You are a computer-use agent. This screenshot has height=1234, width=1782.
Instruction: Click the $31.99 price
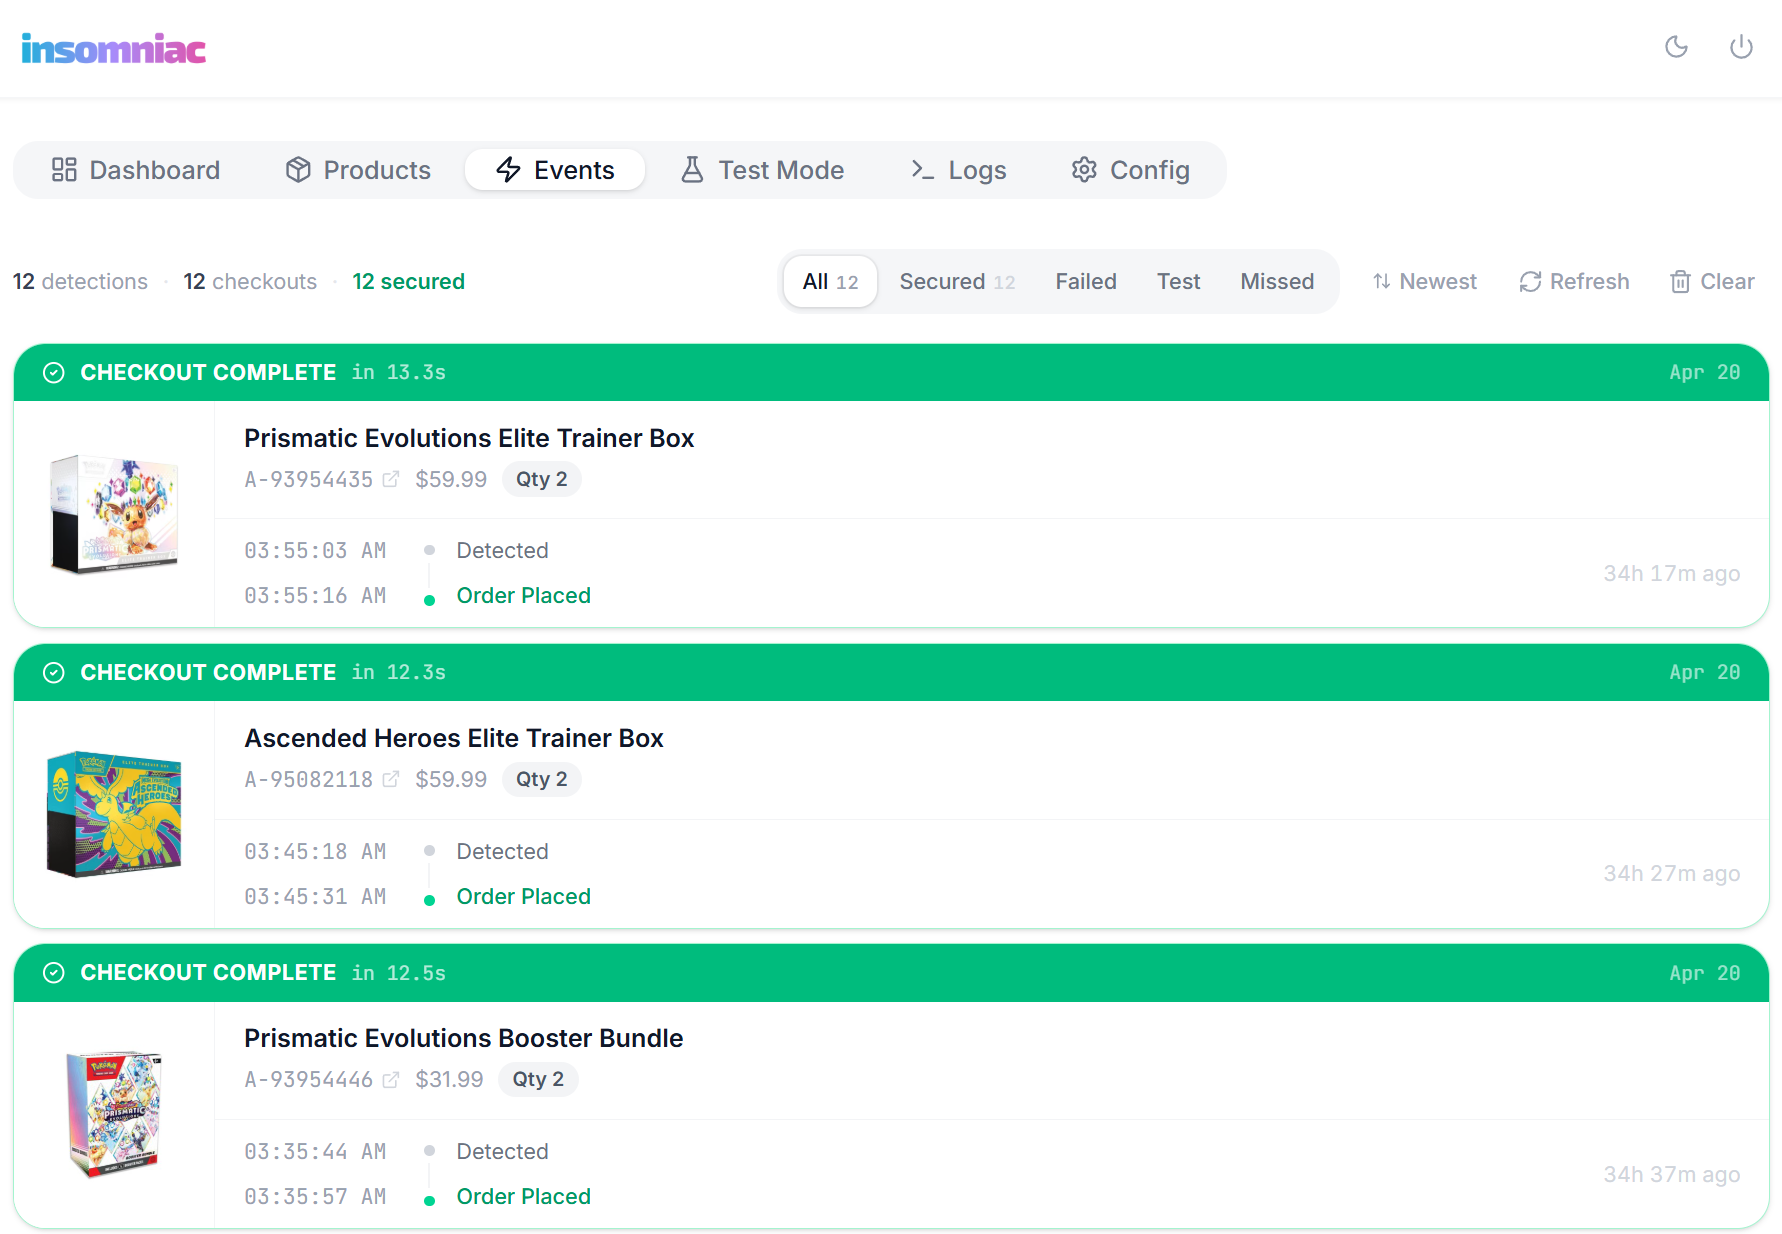[x=449, y=1079]
